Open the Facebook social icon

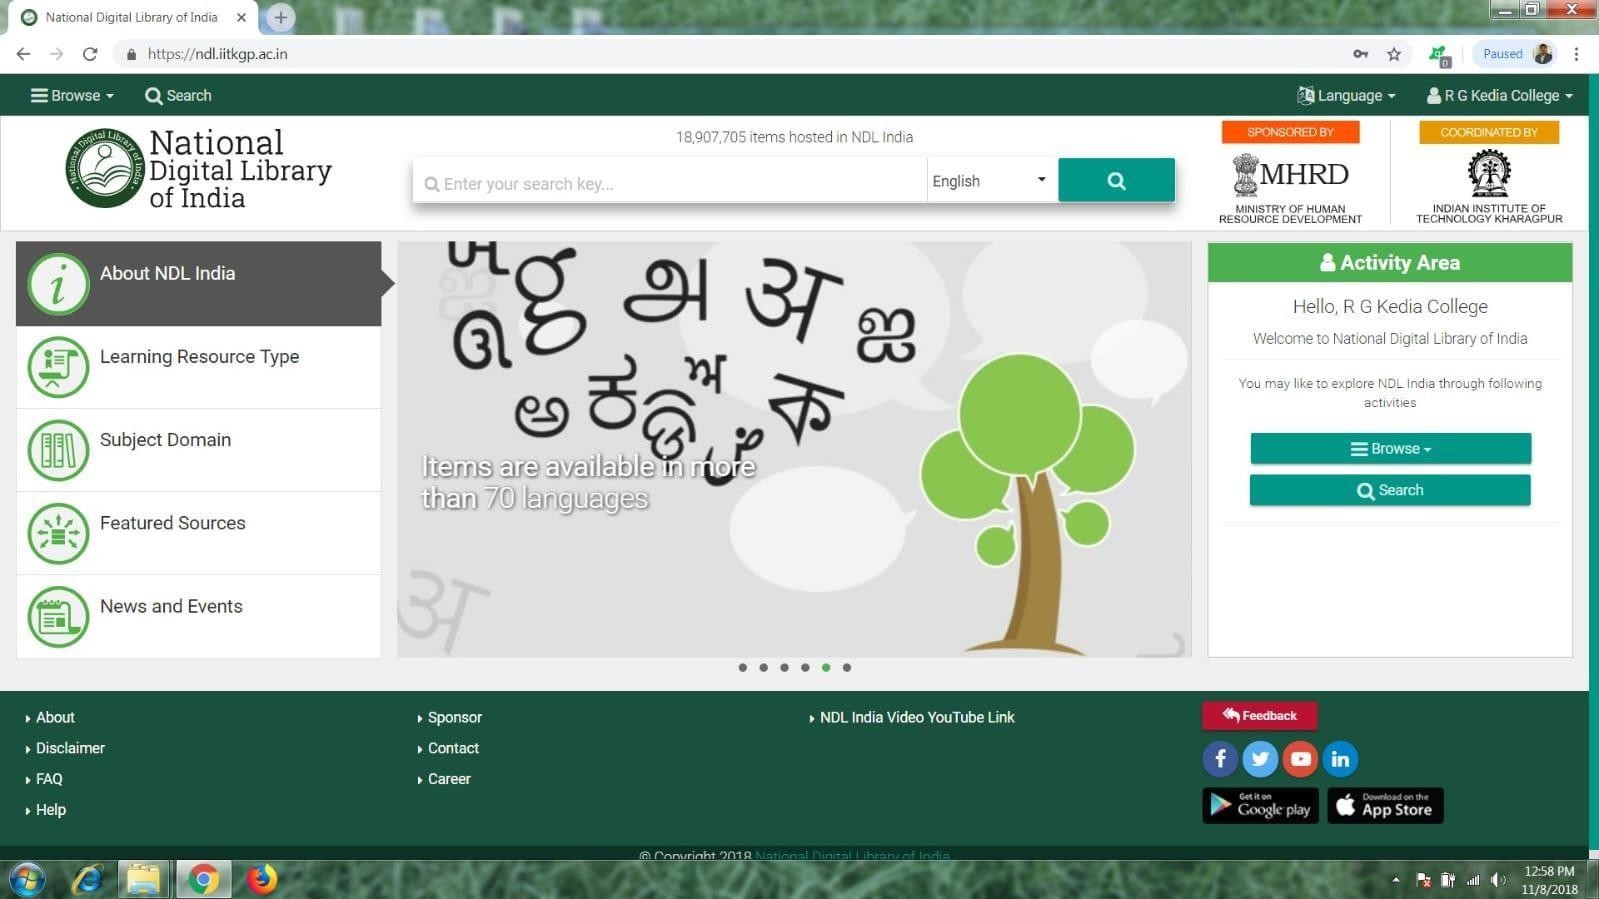click(x=1220, y=759)
